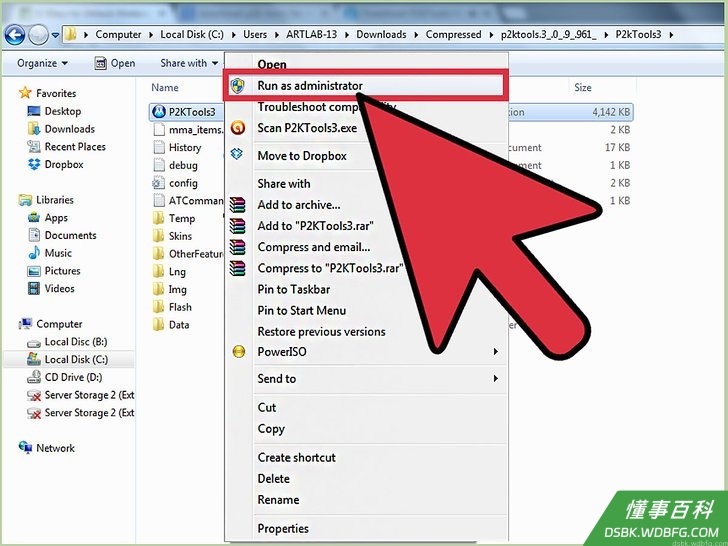Select the History file
Viewport: 728px width, 546px height.
click(185, 148)
